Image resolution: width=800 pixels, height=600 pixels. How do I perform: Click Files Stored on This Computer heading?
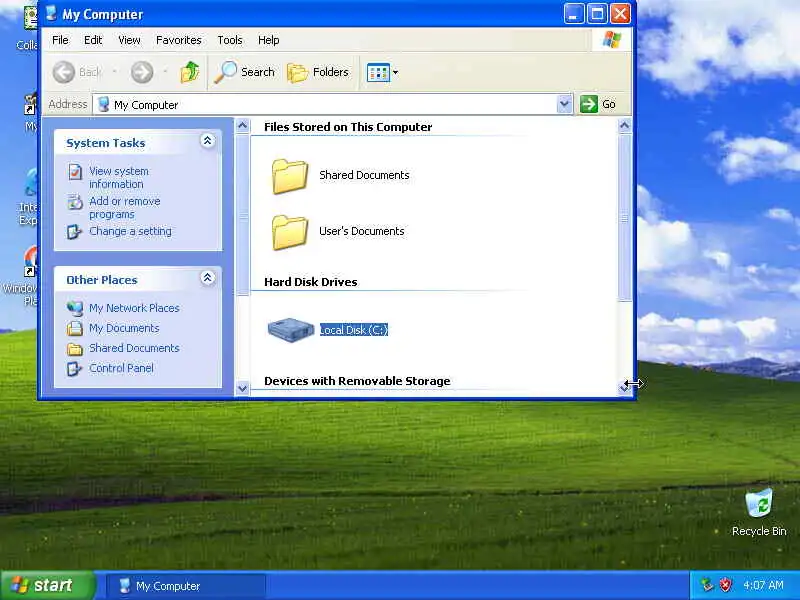(348, 127)
